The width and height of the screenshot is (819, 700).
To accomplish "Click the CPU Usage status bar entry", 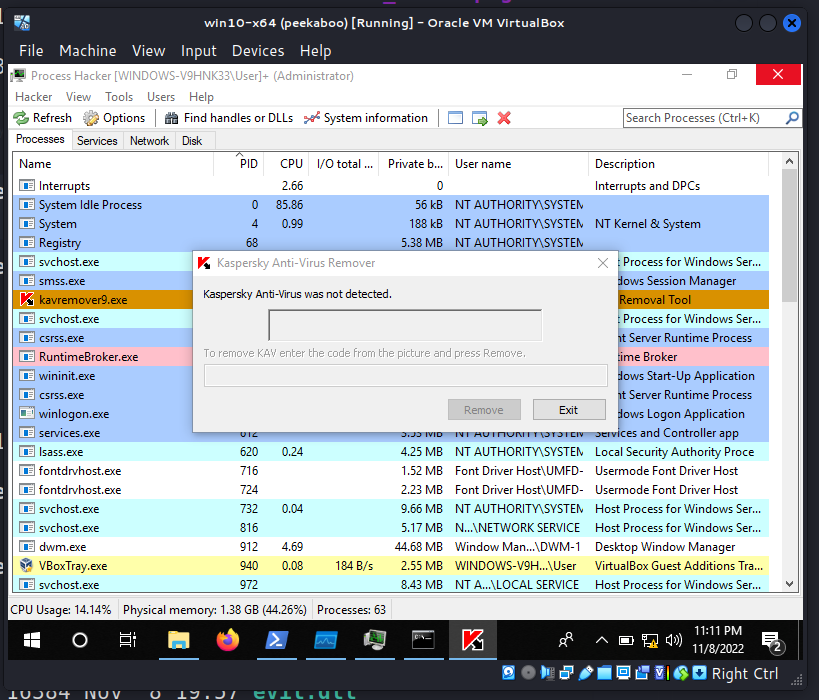I will 61,610.
